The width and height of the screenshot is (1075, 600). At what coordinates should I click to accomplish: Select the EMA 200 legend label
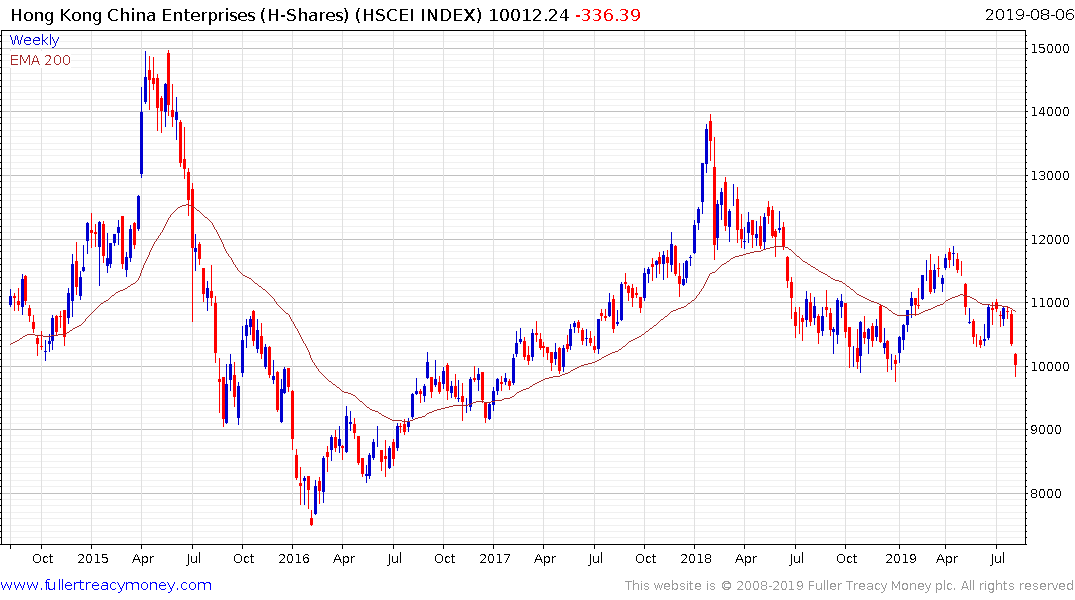coord(40,60)
